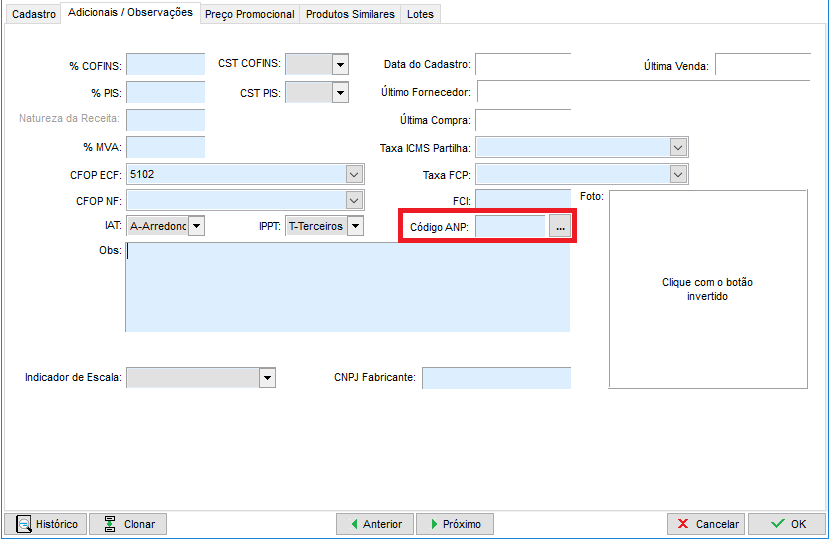Open the Preço Promocional tab
830x540 pixels.
click(x=250, y=14)
